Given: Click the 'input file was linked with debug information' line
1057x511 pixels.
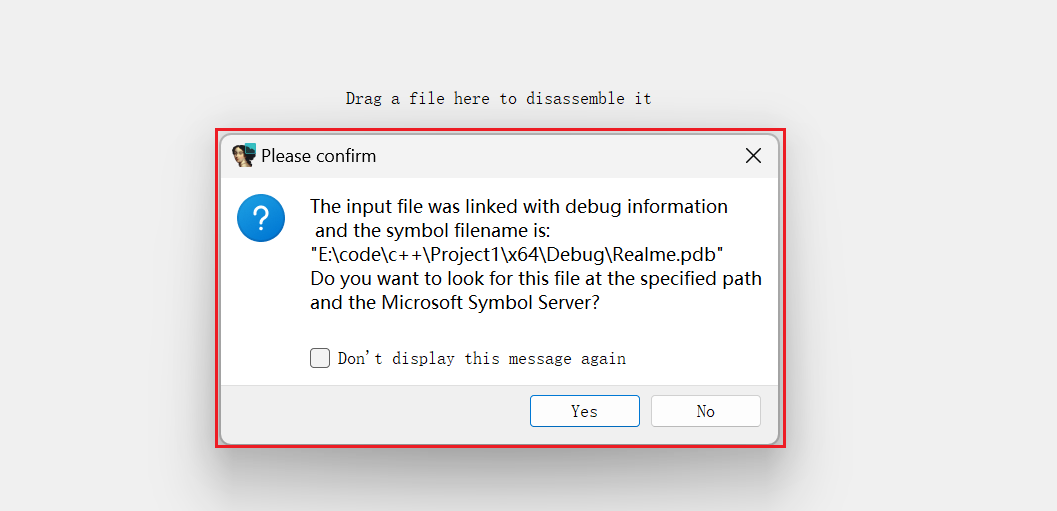Looking at the screenshot, I should point(519,206).
